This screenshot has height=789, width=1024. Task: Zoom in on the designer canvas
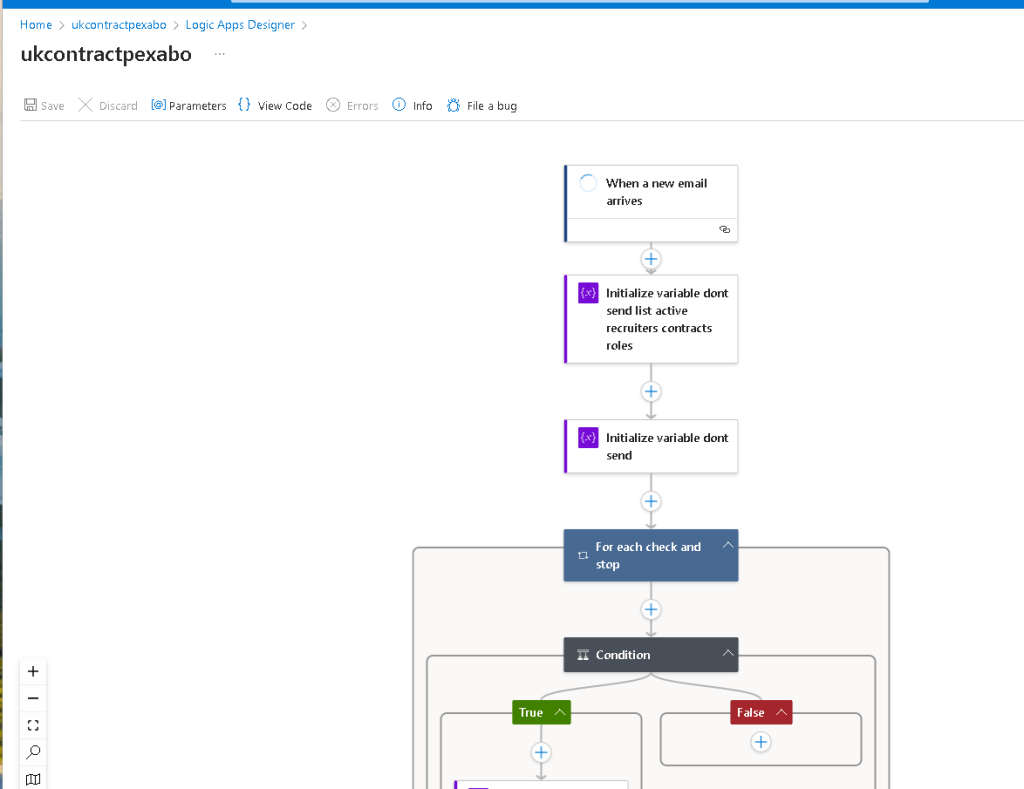tap(33, 671)
